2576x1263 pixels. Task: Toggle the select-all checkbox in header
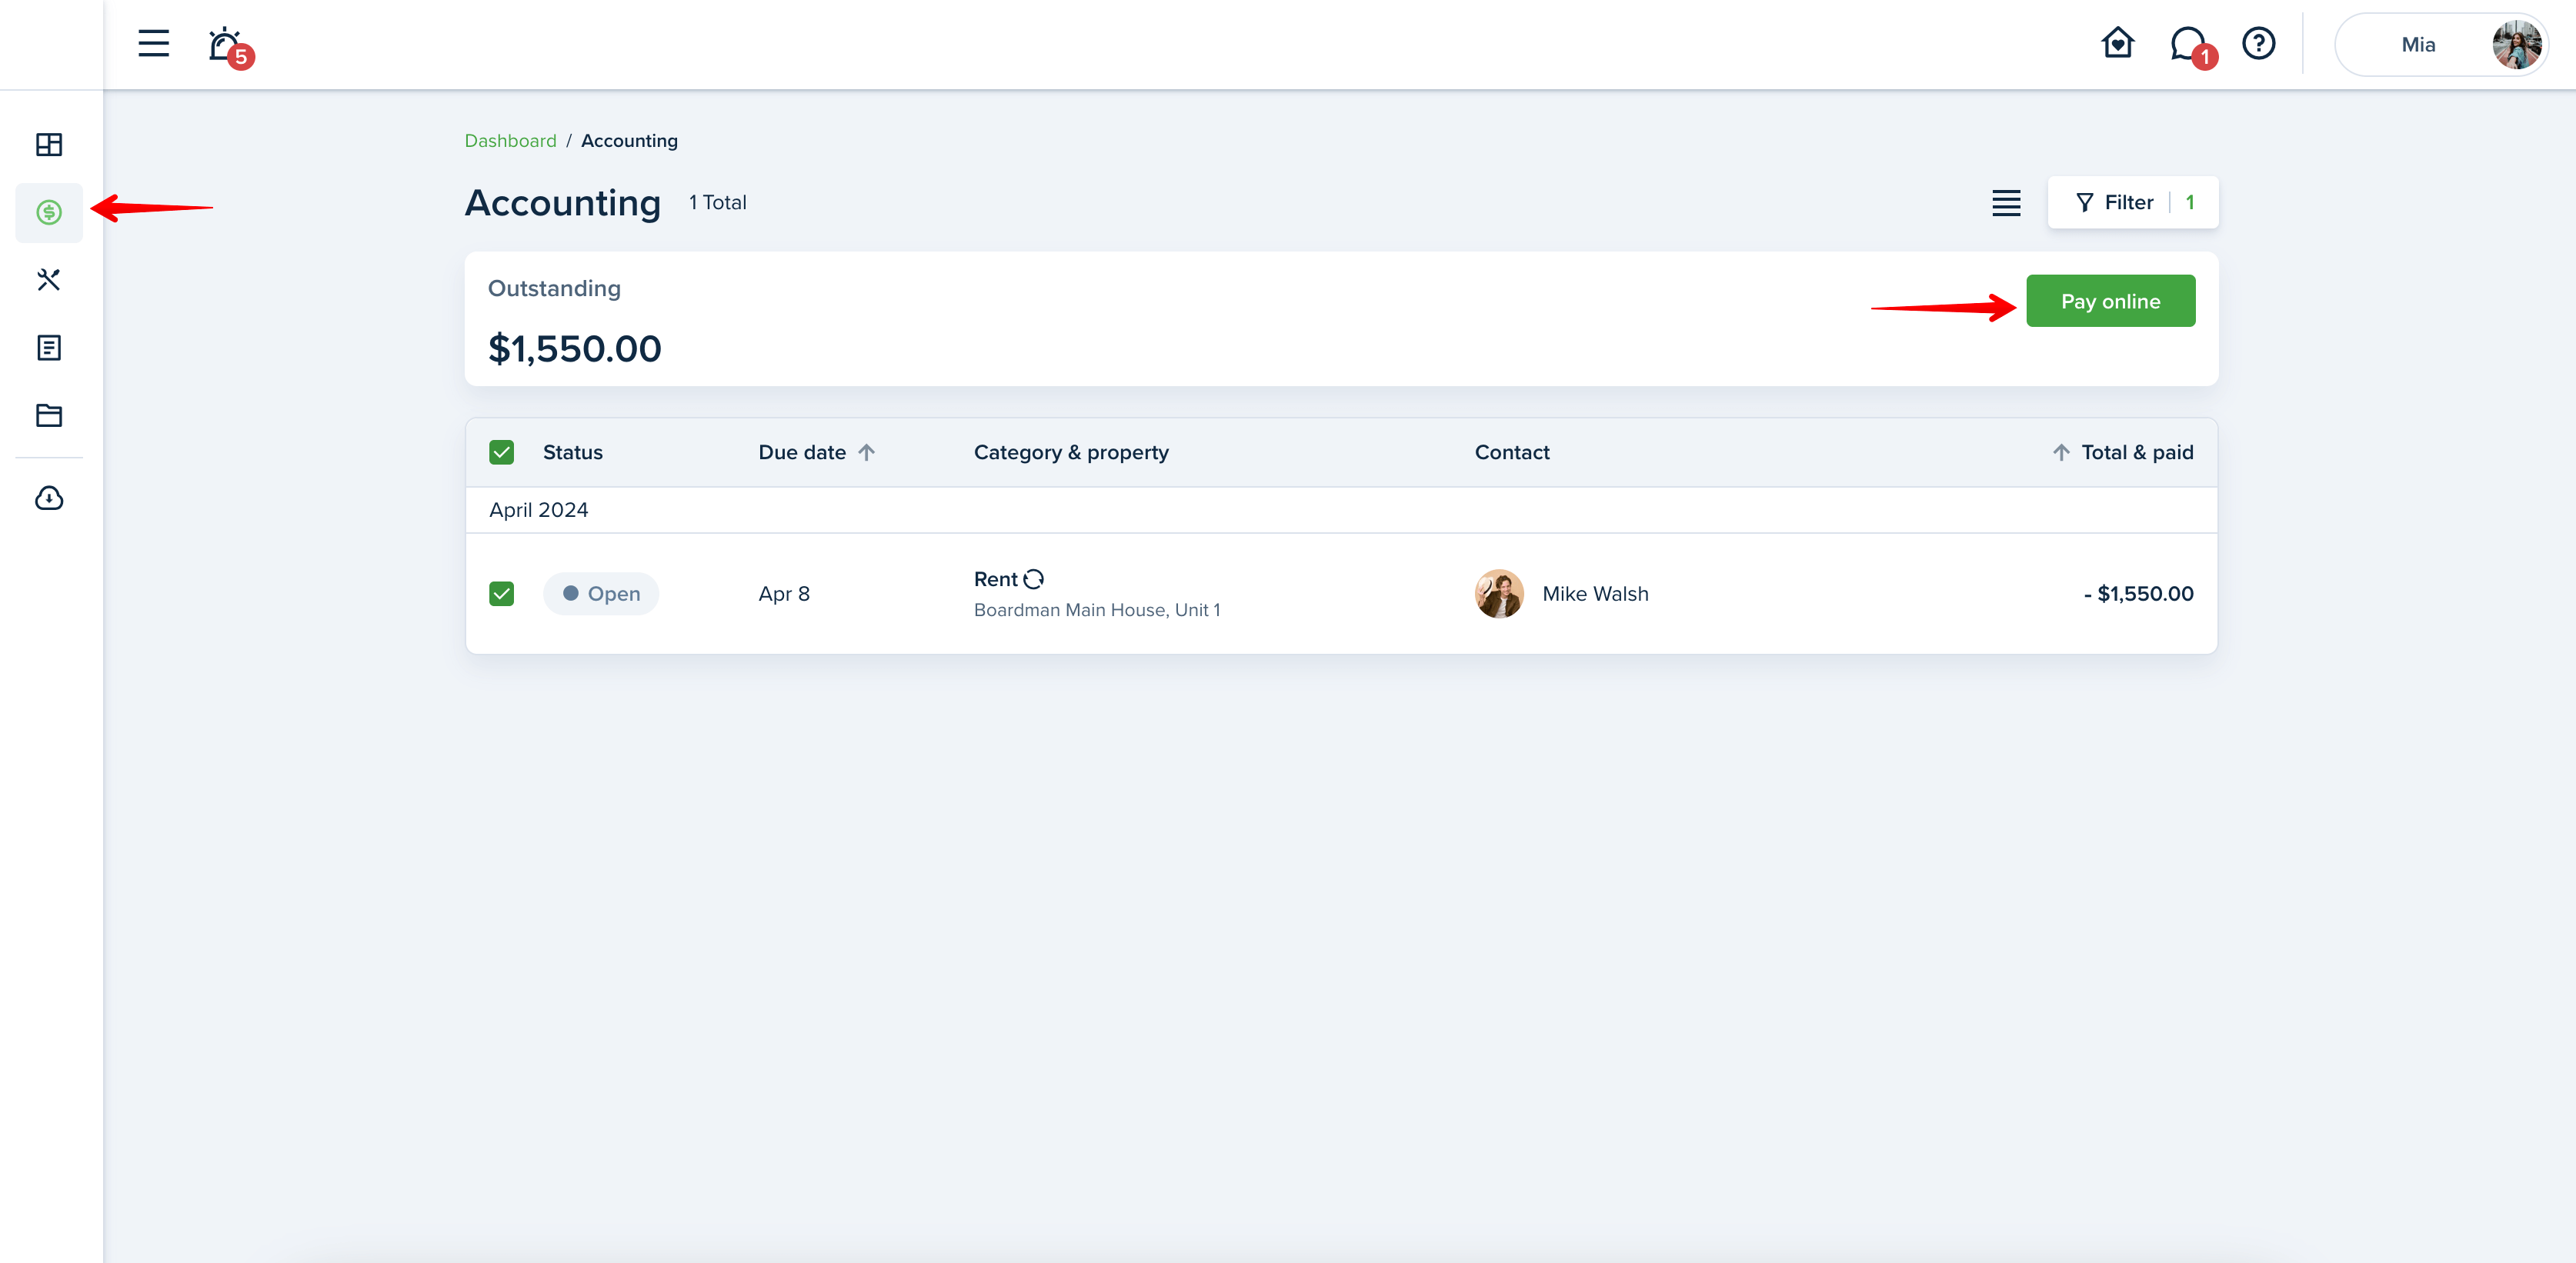502,453
